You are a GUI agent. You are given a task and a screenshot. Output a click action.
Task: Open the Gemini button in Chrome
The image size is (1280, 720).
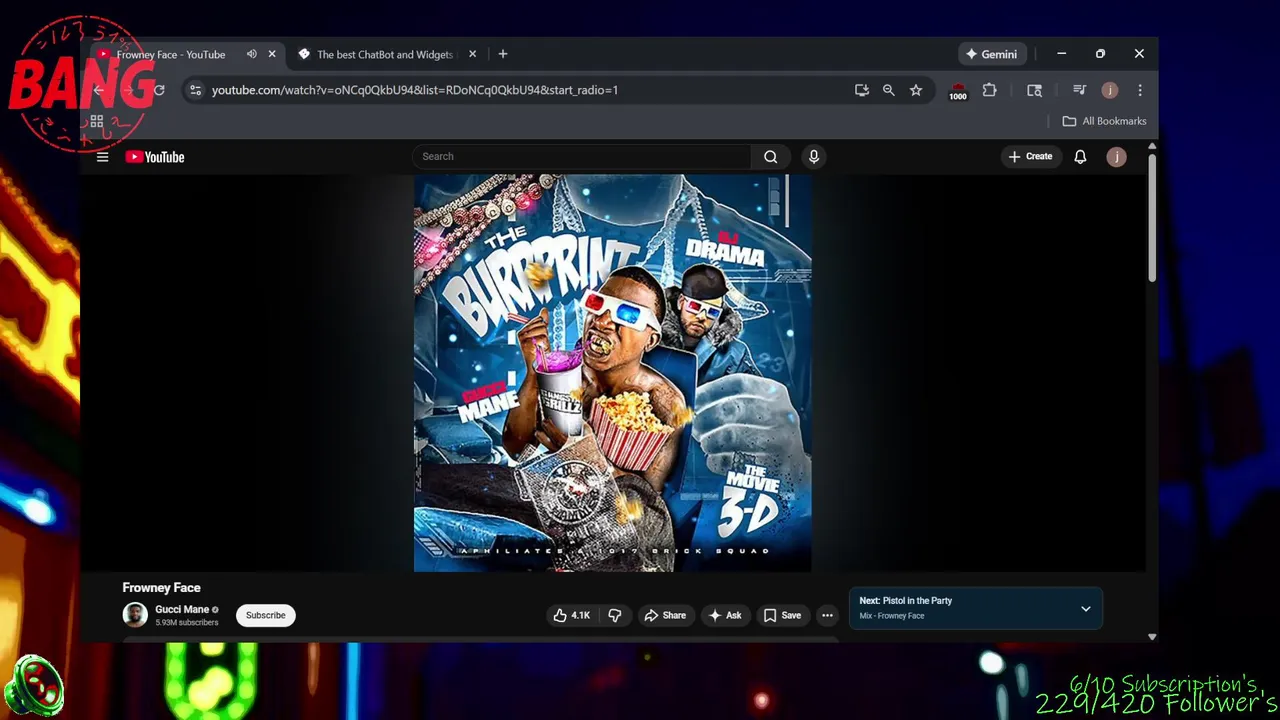point(991,54)
